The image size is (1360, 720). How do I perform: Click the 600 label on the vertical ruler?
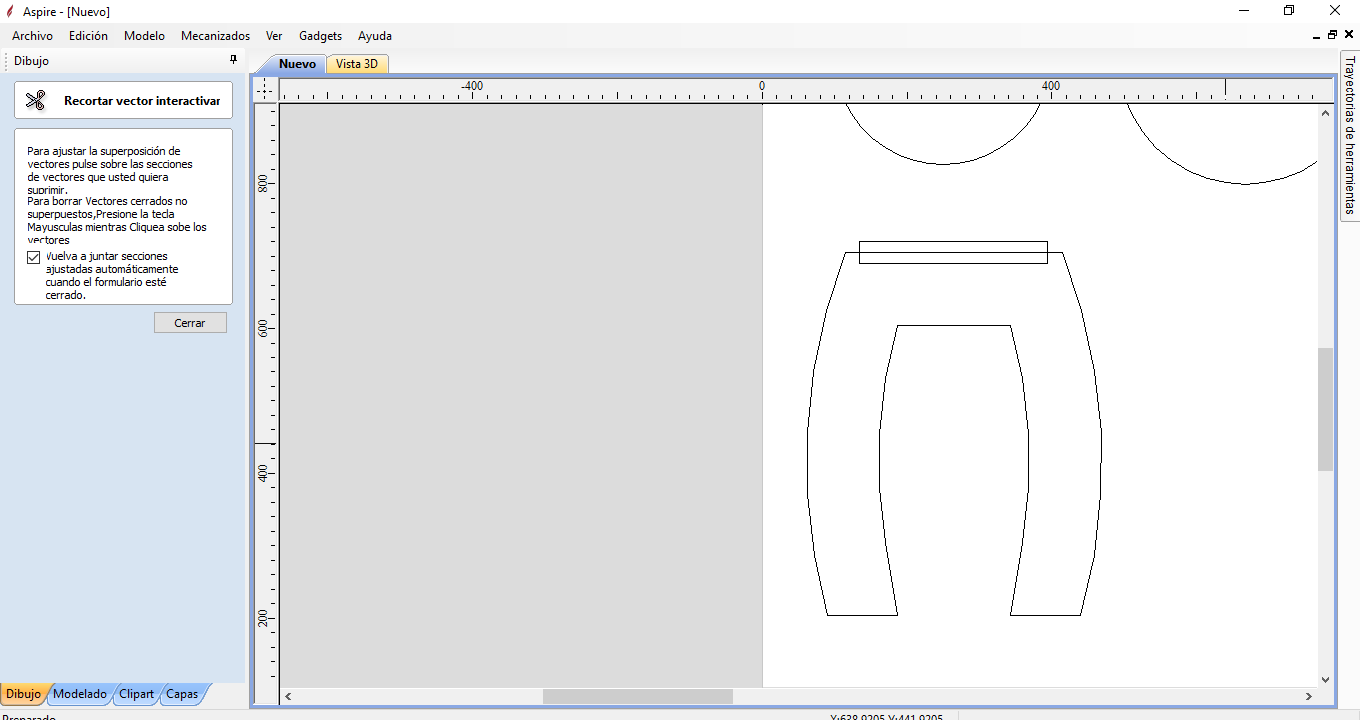[x=263, y=328]
